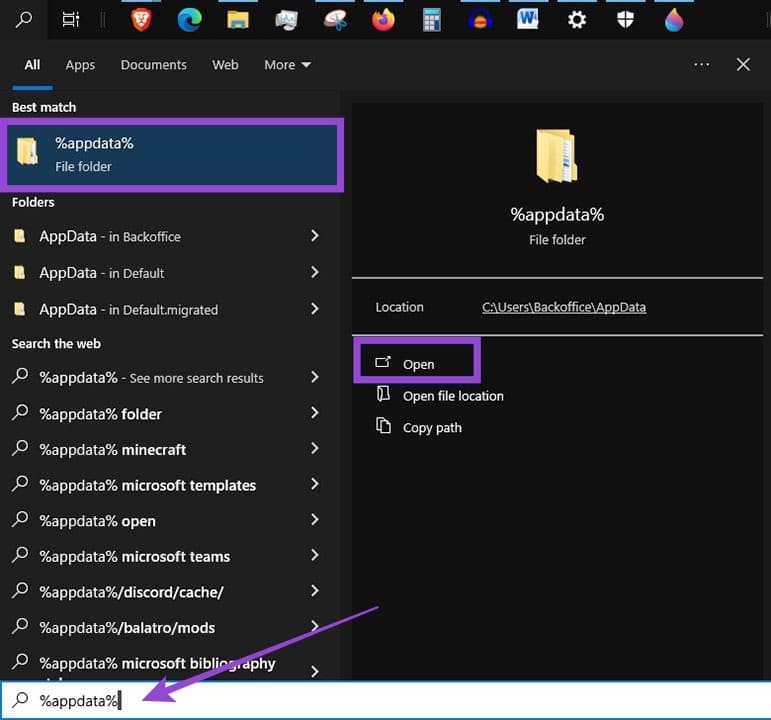Viewport: 771px width, 720px height.
Task: Expand AppData in Backoffice folder result
Action: (314, 236)
